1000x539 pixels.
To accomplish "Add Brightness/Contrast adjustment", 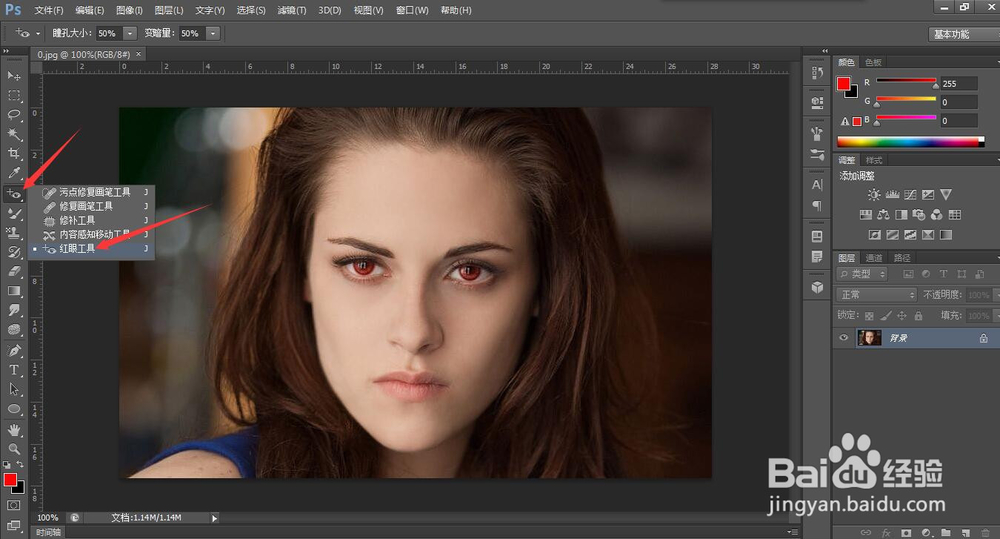I will [874, 195].
